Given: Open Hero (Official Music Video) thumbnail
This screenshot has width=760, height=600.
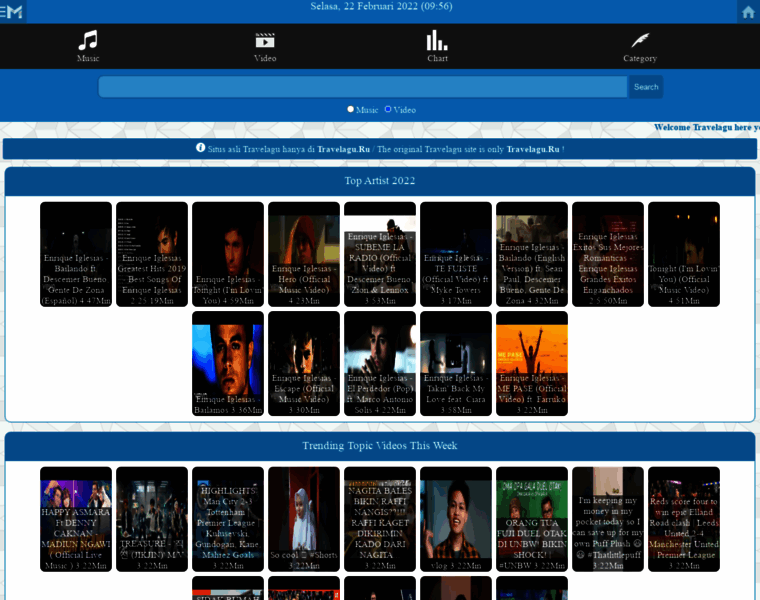Looking at the screenshot, I should coord(304,254).
